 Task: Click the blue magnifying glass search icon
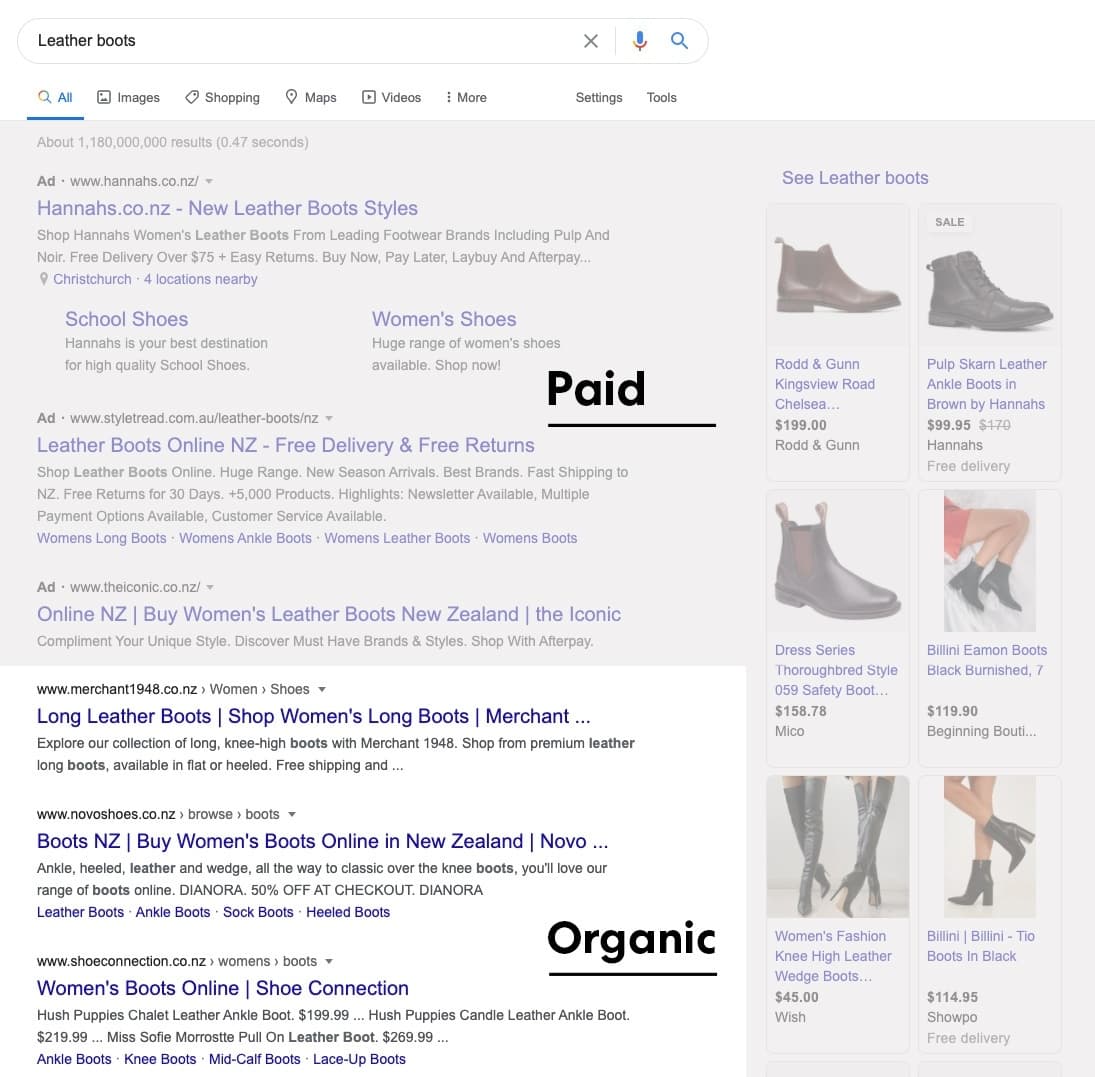(679, 41)
